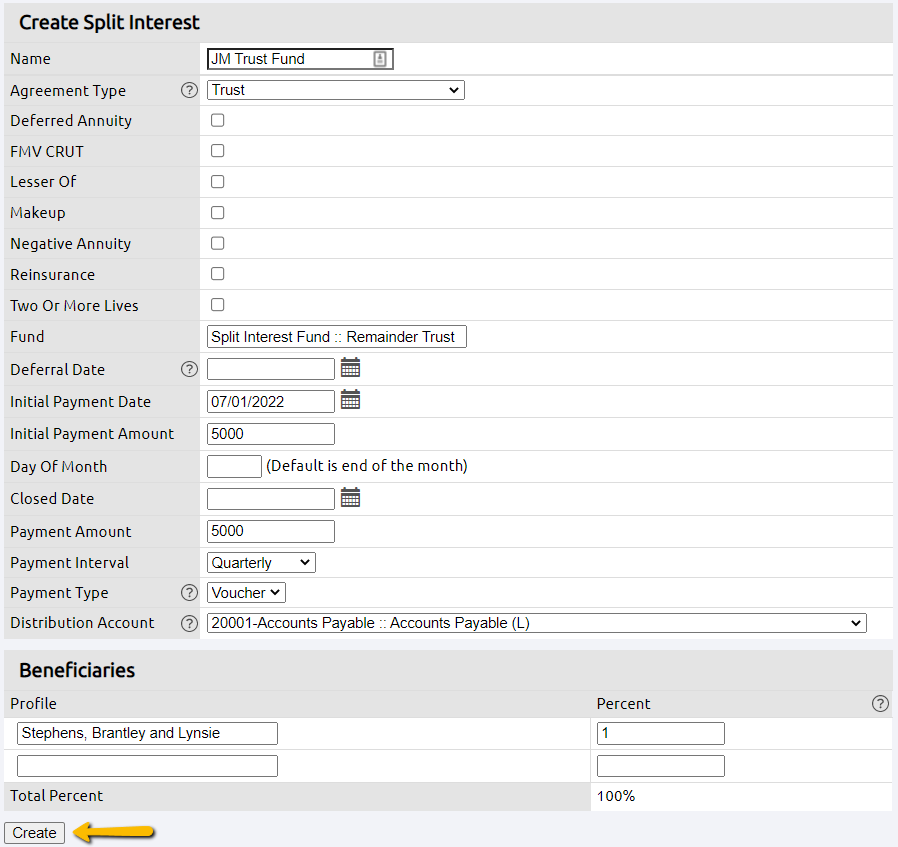Open the Payment Type Voucher dropdown
Viewport: 898px width, 847px height.
246,593
